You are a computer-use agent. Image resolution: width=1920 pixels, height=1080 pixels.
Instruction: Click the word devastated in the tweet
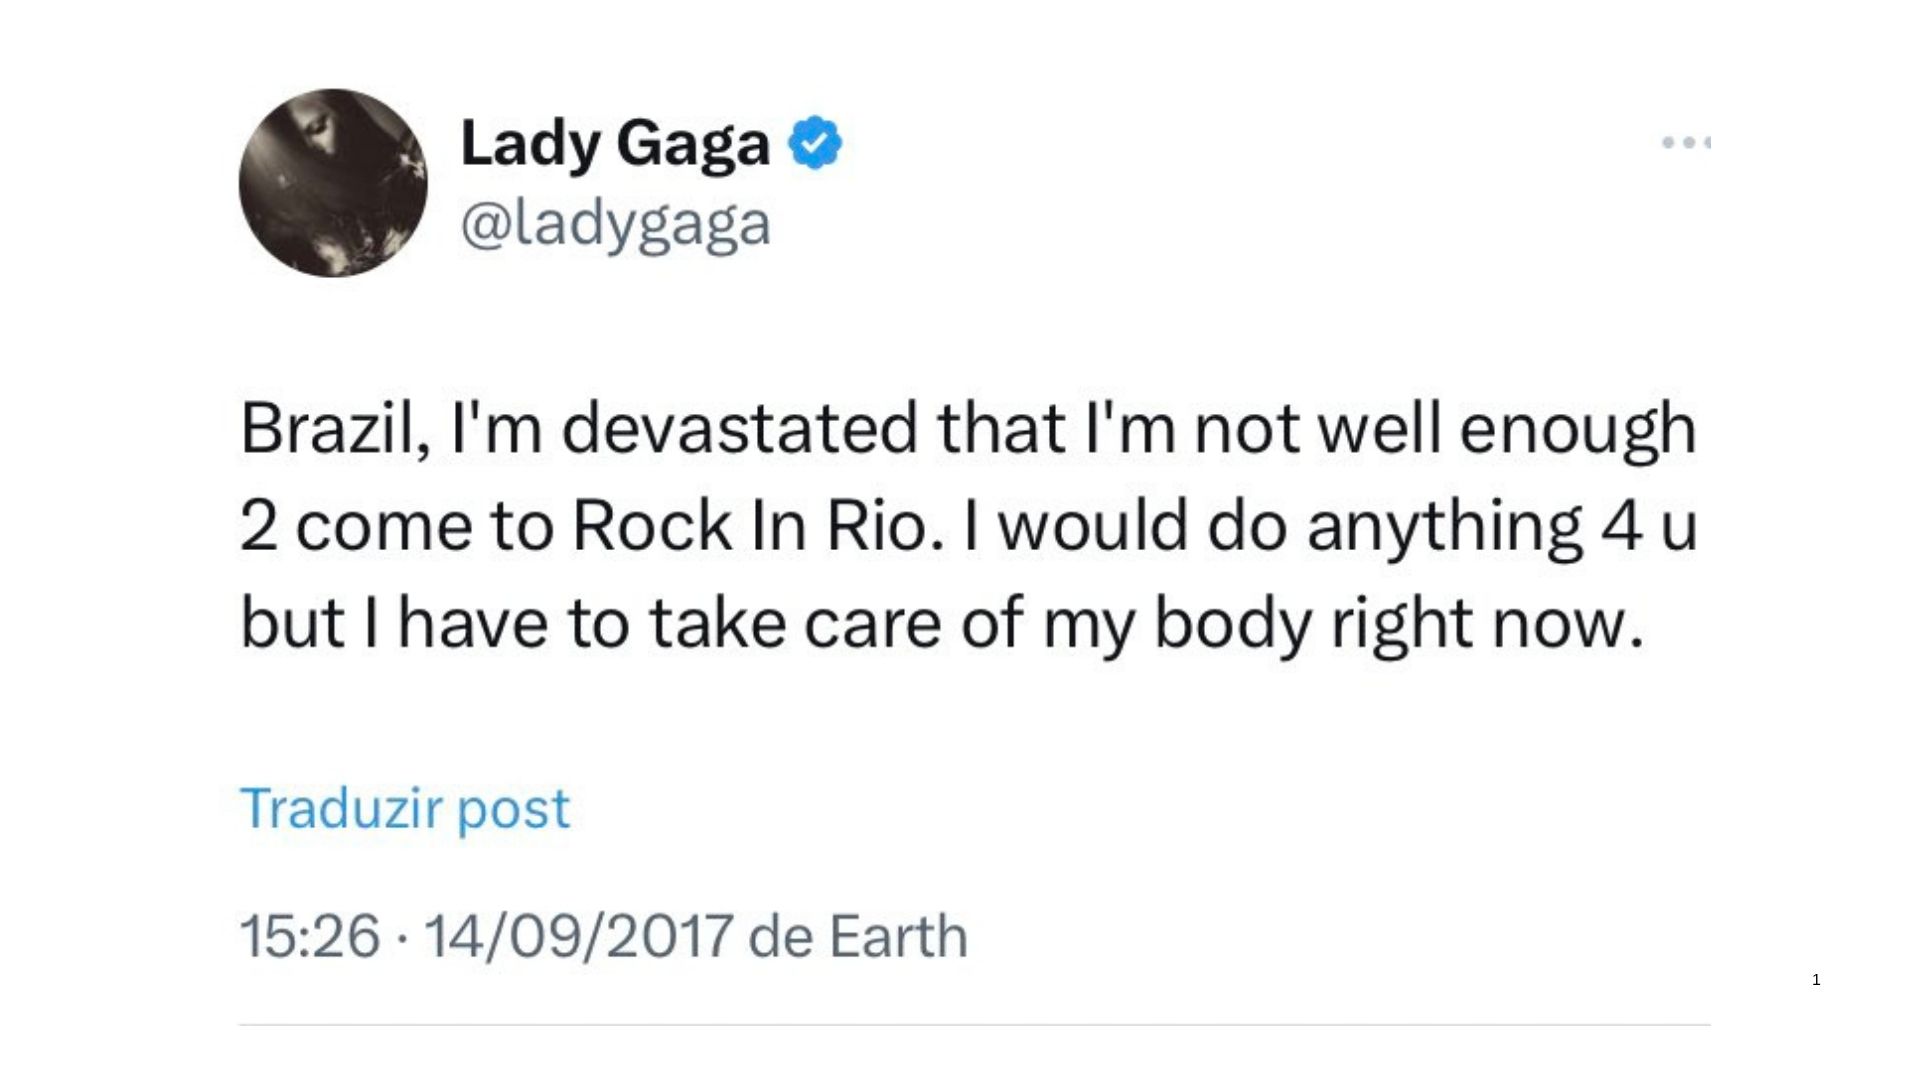pos(739,428)
